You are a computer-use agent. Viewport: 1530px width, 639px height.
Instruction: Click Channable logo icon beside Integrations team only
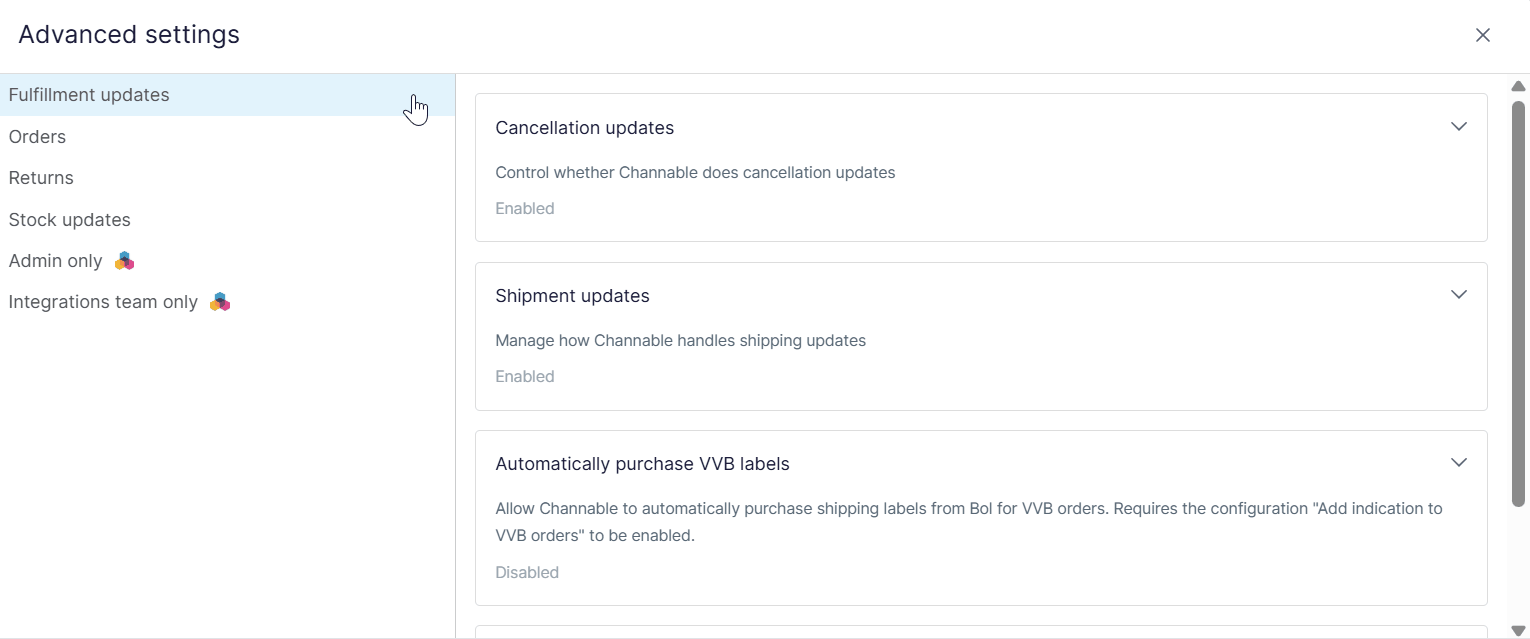(x=220, y=302)
